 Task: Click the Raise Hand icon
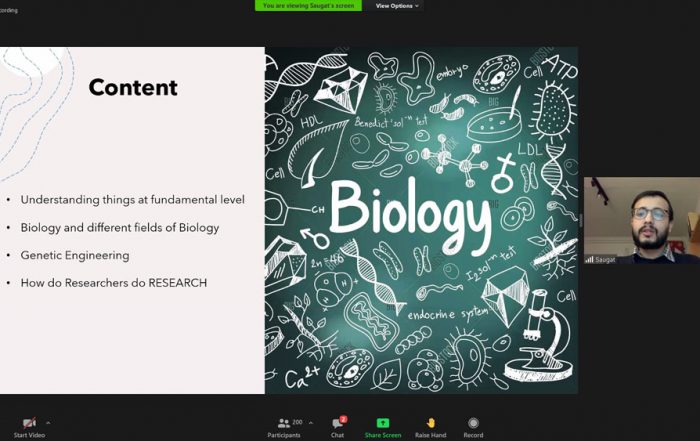(431, 423)
